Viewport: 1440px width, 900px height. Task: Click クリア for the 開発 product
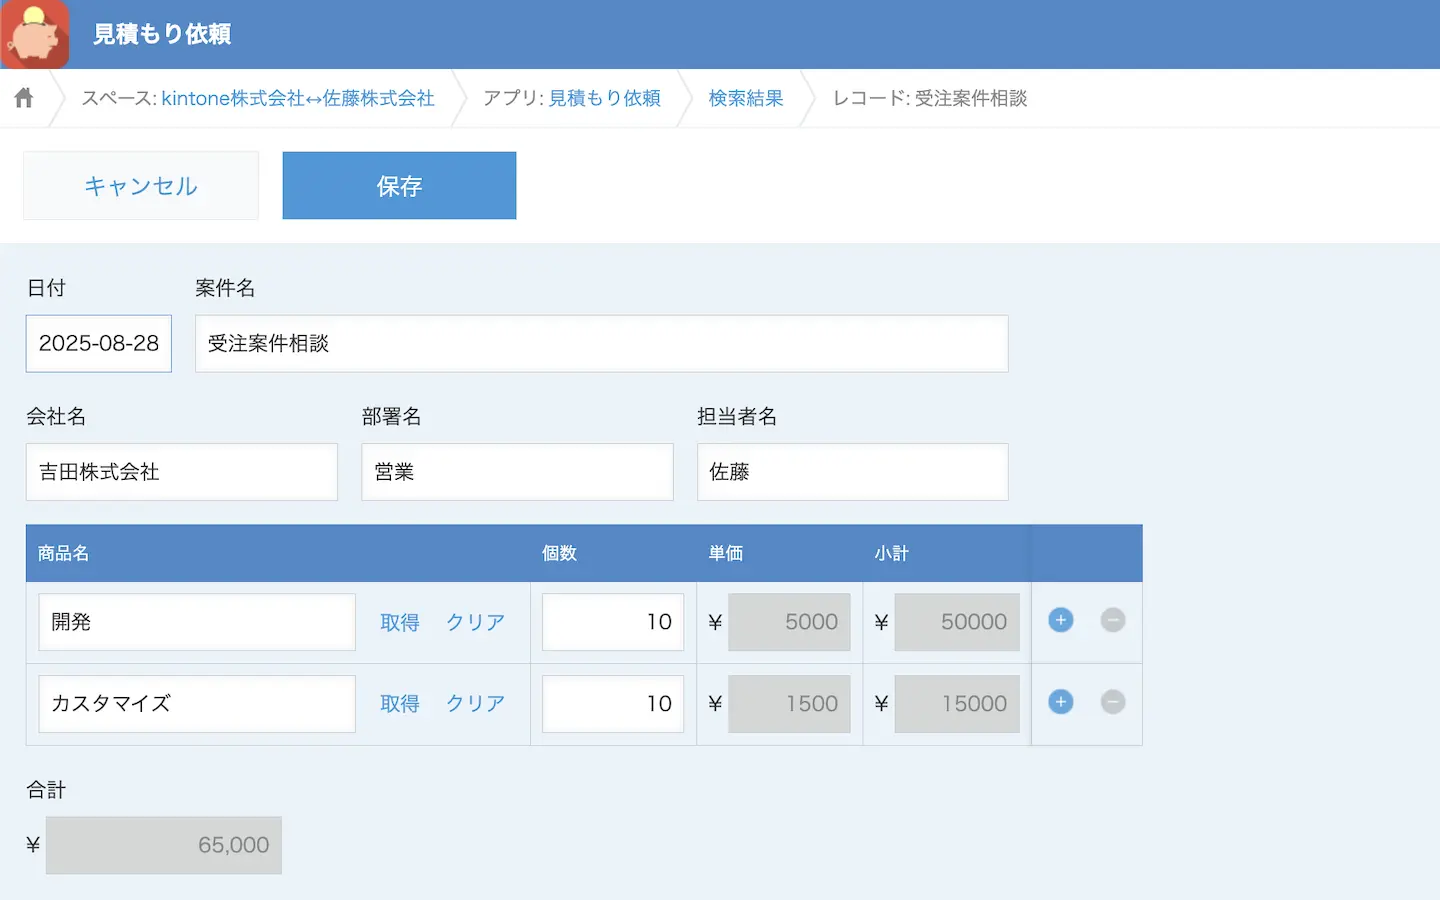(x=475, y=622)
